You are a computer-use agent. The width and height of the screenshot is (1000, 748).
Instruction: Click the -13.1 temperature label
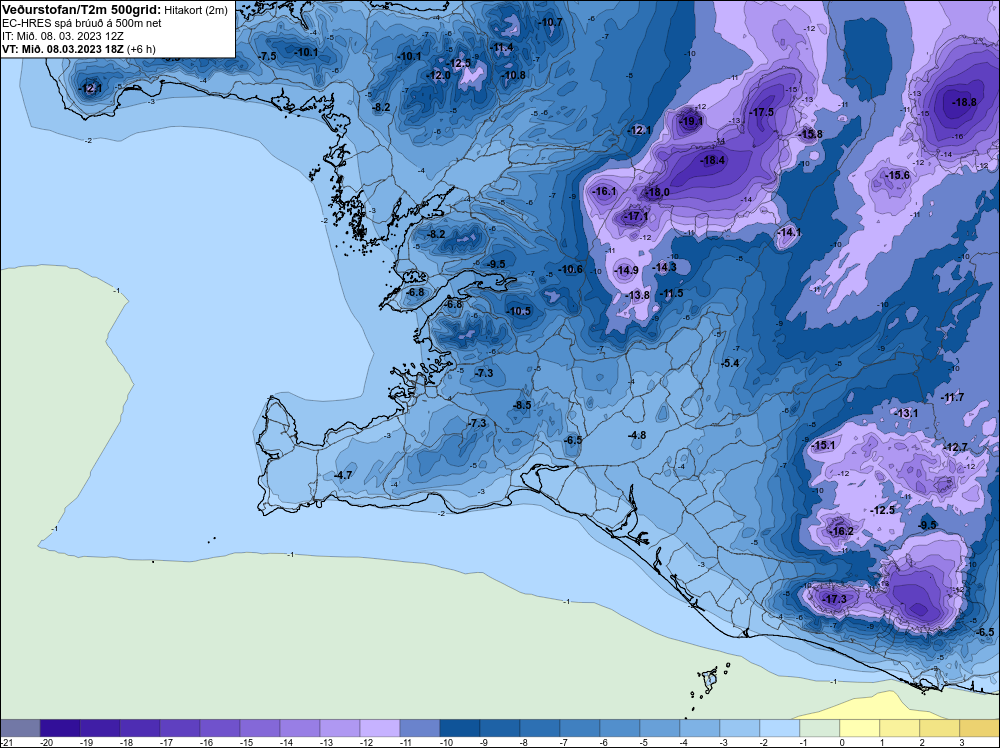[906, 413]
